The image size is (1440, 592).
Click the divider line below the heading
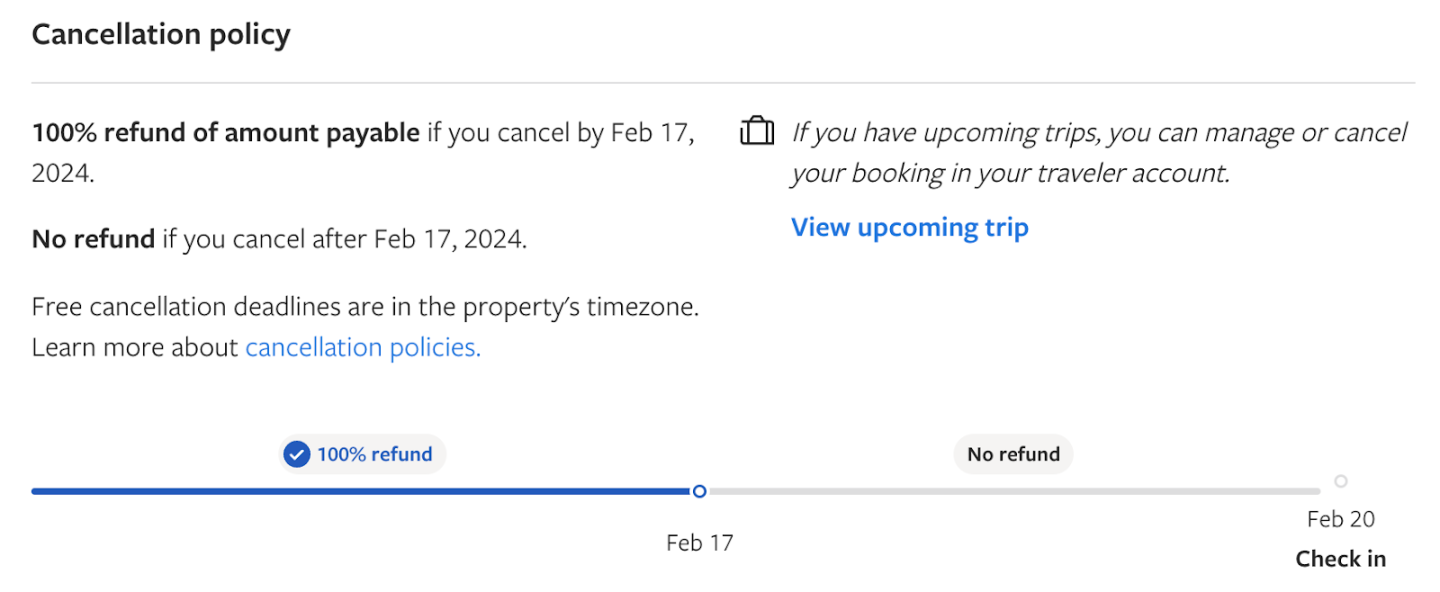pyautogui.click(x=723, y=82)
